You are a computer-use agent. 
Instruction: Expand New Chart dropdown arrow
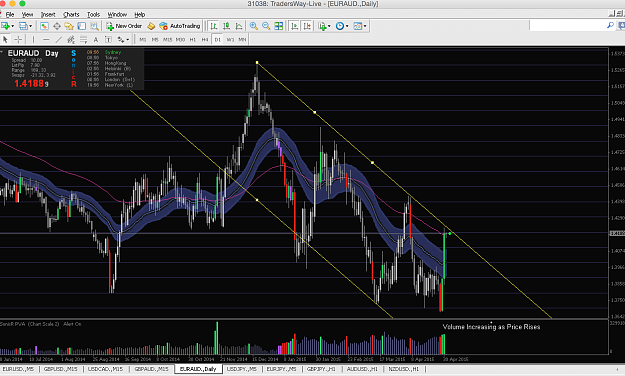coord(13,26)
